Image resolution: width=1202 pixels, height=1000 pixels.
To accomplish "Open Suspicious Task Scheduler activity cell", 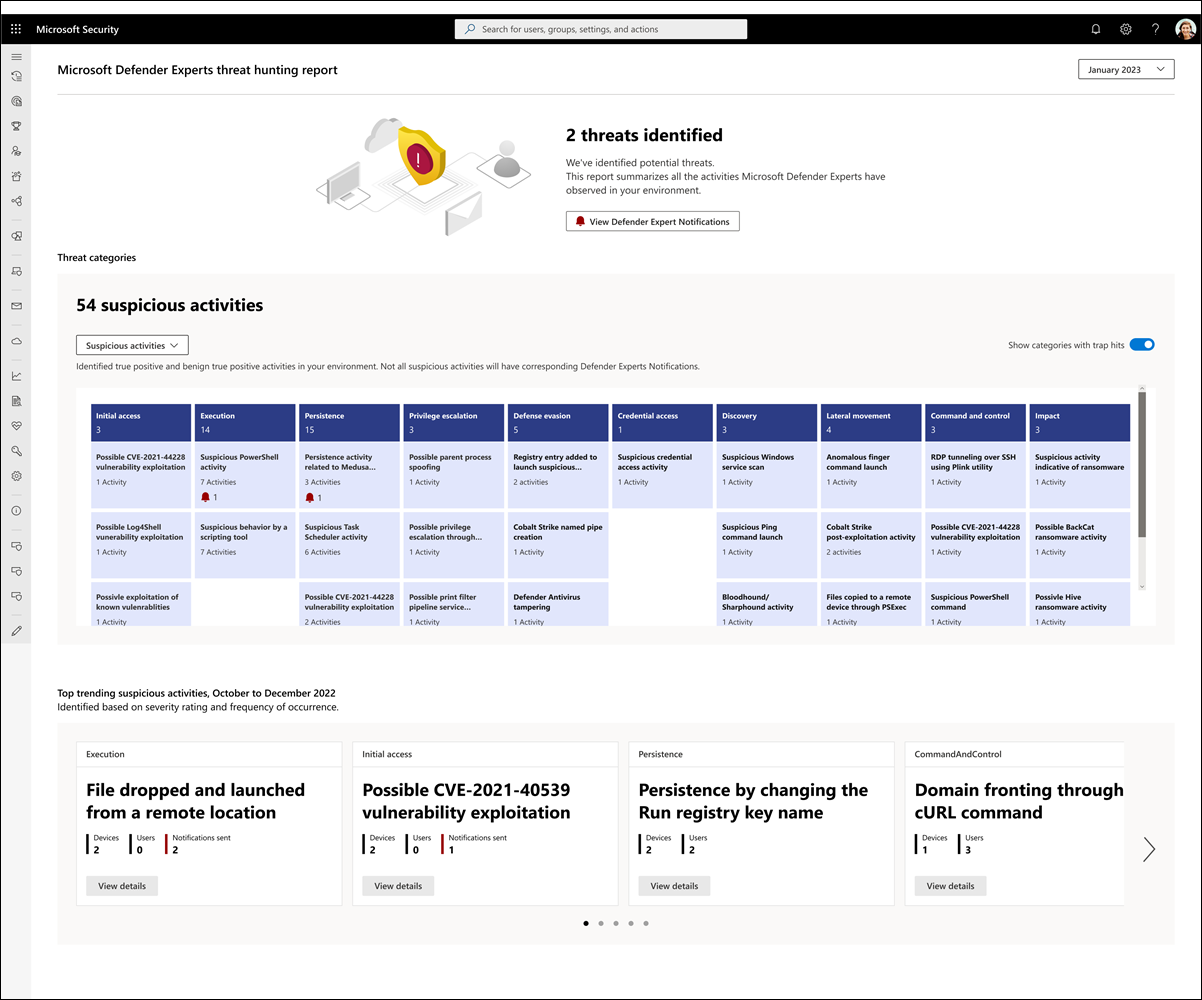I will click(x=349, y=545).
